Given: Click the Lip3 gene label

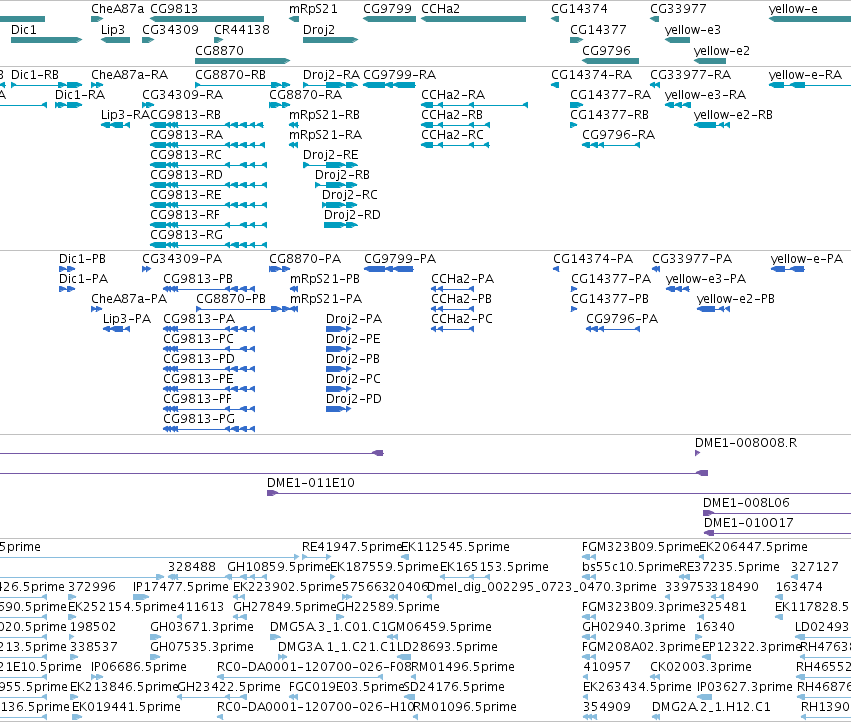Looking at the screenshot, I should tap(113, 29).
